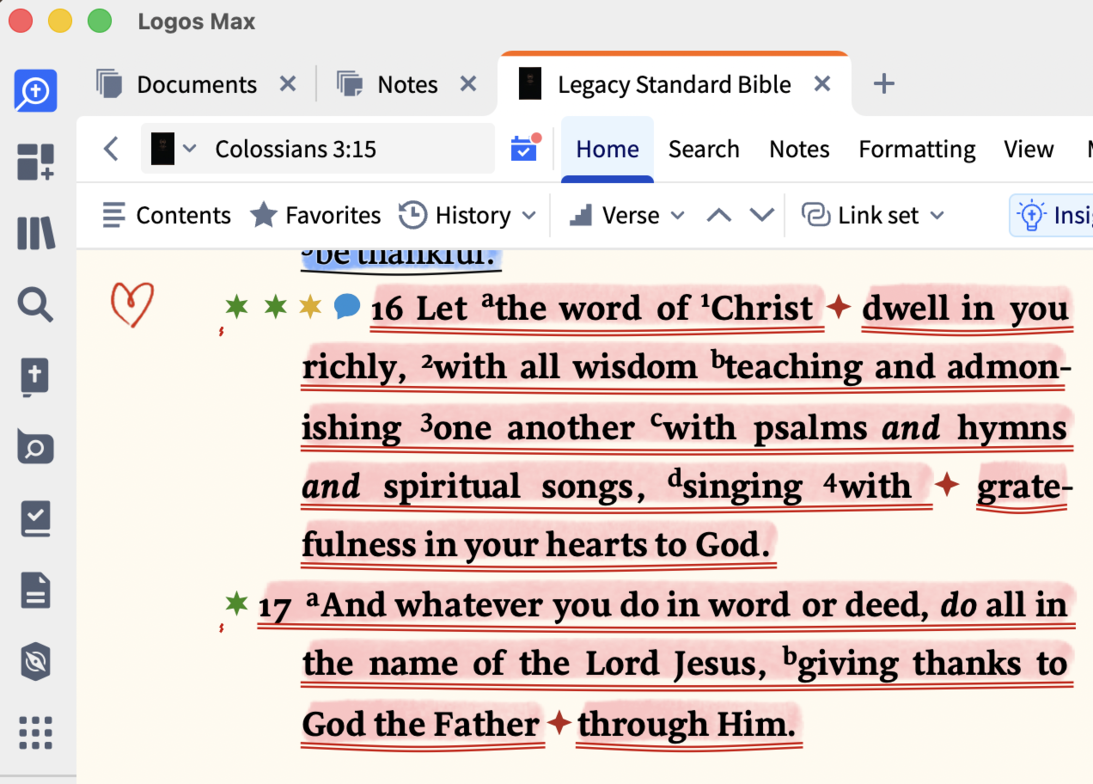Open the Home ribbon tab
This screenshot has width=1093, height=784.
click(x=607, y=149)
